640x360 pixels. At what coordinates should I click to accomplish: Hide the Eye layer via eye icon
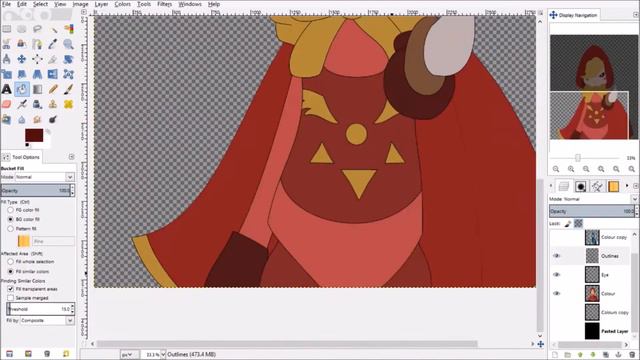[556, 275]
